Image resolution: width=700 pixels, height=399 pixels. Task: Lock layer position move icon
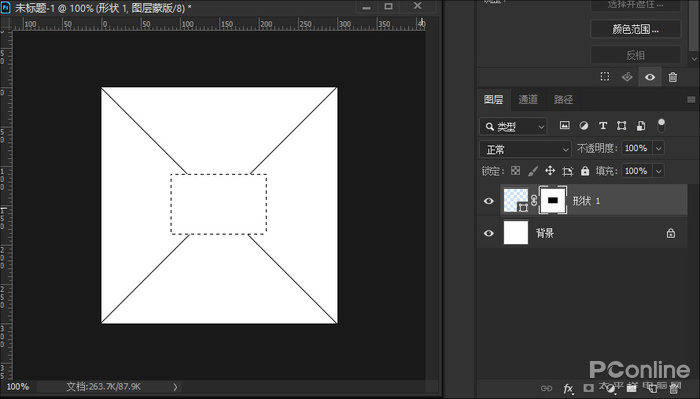(x=550, y=170)
